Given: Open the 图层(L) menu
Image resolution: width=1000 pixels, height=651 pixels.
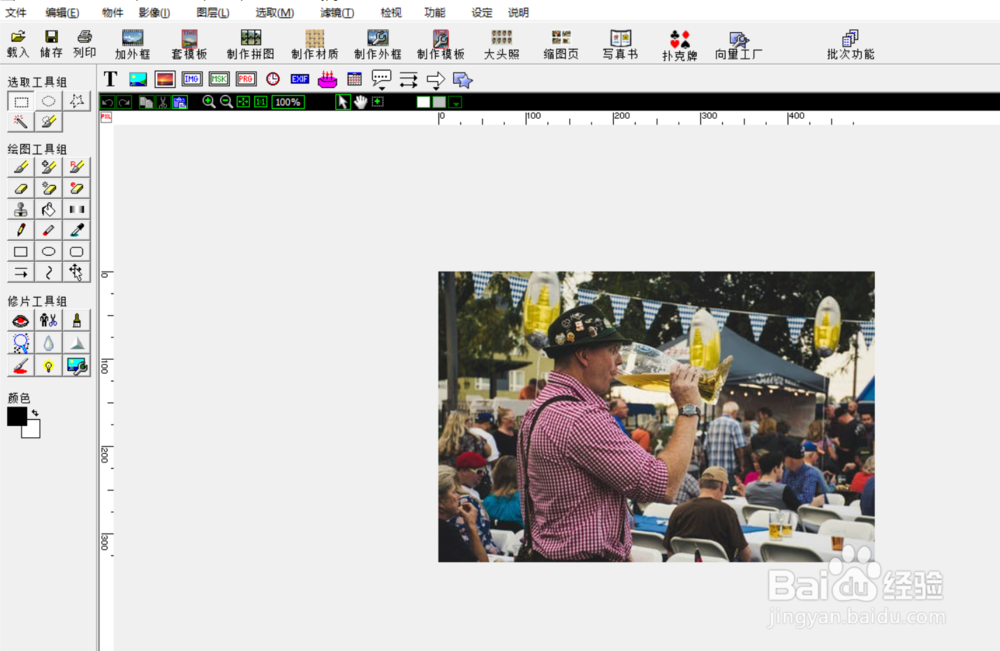Looking at the screenshot, I should point(213,12).
